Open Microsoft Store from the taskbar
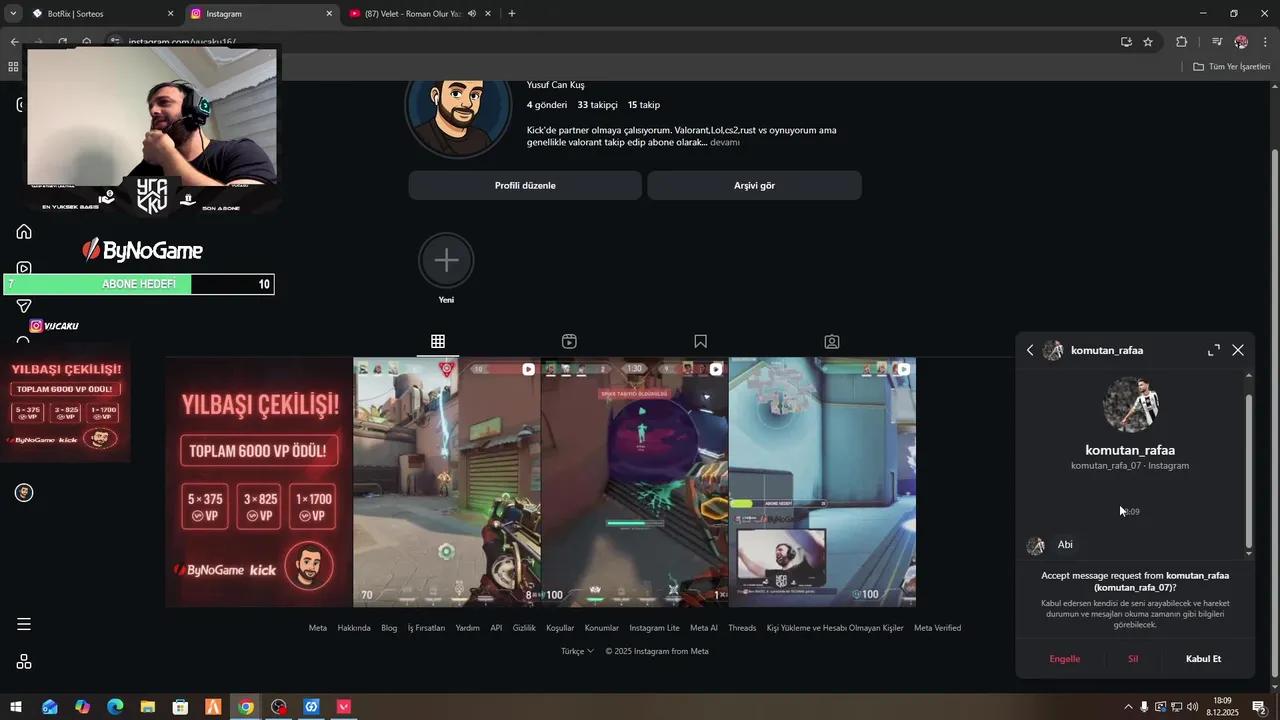The height and width of the screenshot is (720, 1280). [x=180, y=707]
